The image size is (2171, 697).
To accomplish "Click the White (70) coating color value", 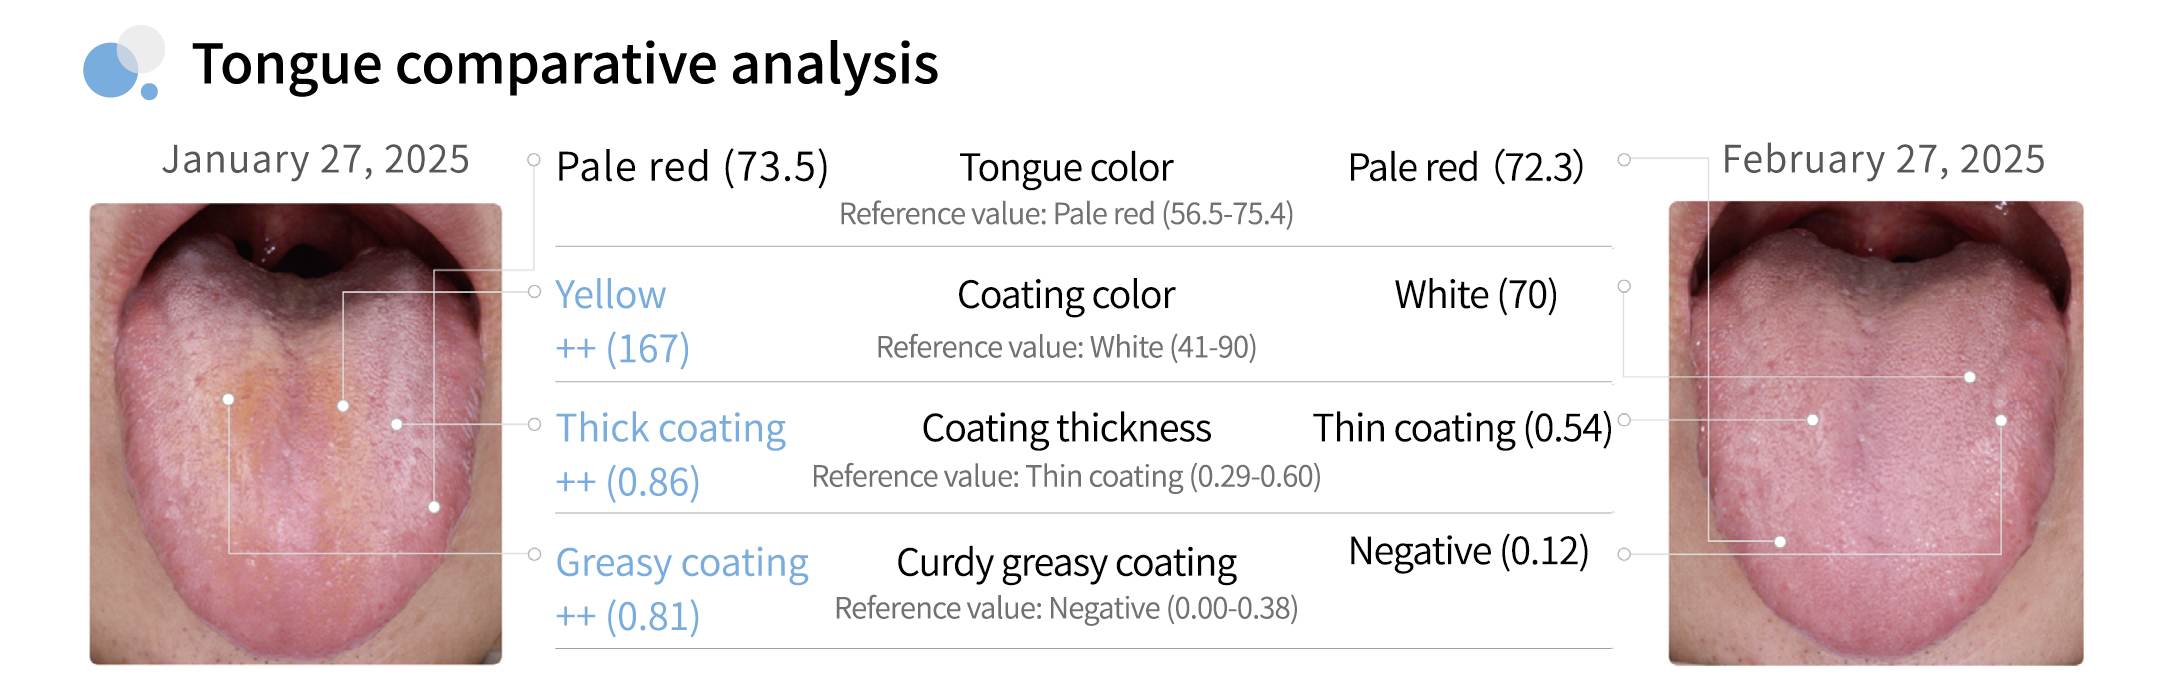I will click(1475, 295).
